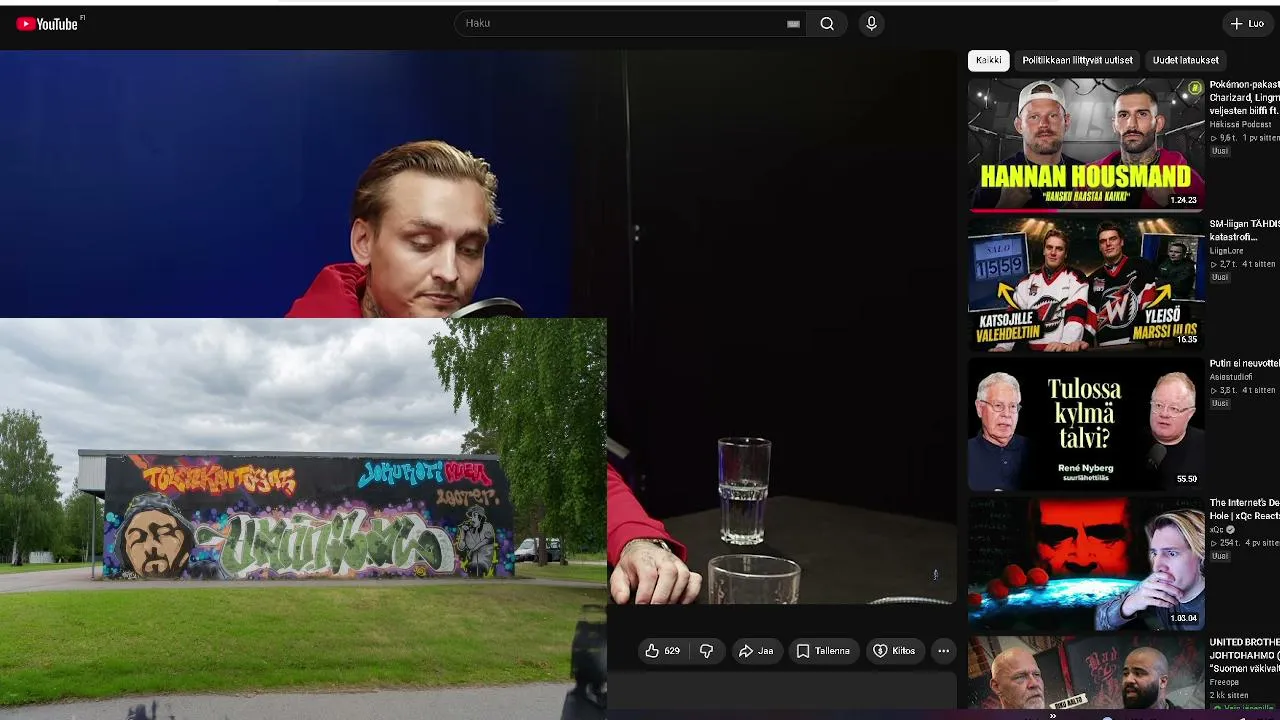Click the magnifying glass search button
The height and width of the screenshot is (720, 1280).
click(x=827, y=24)
